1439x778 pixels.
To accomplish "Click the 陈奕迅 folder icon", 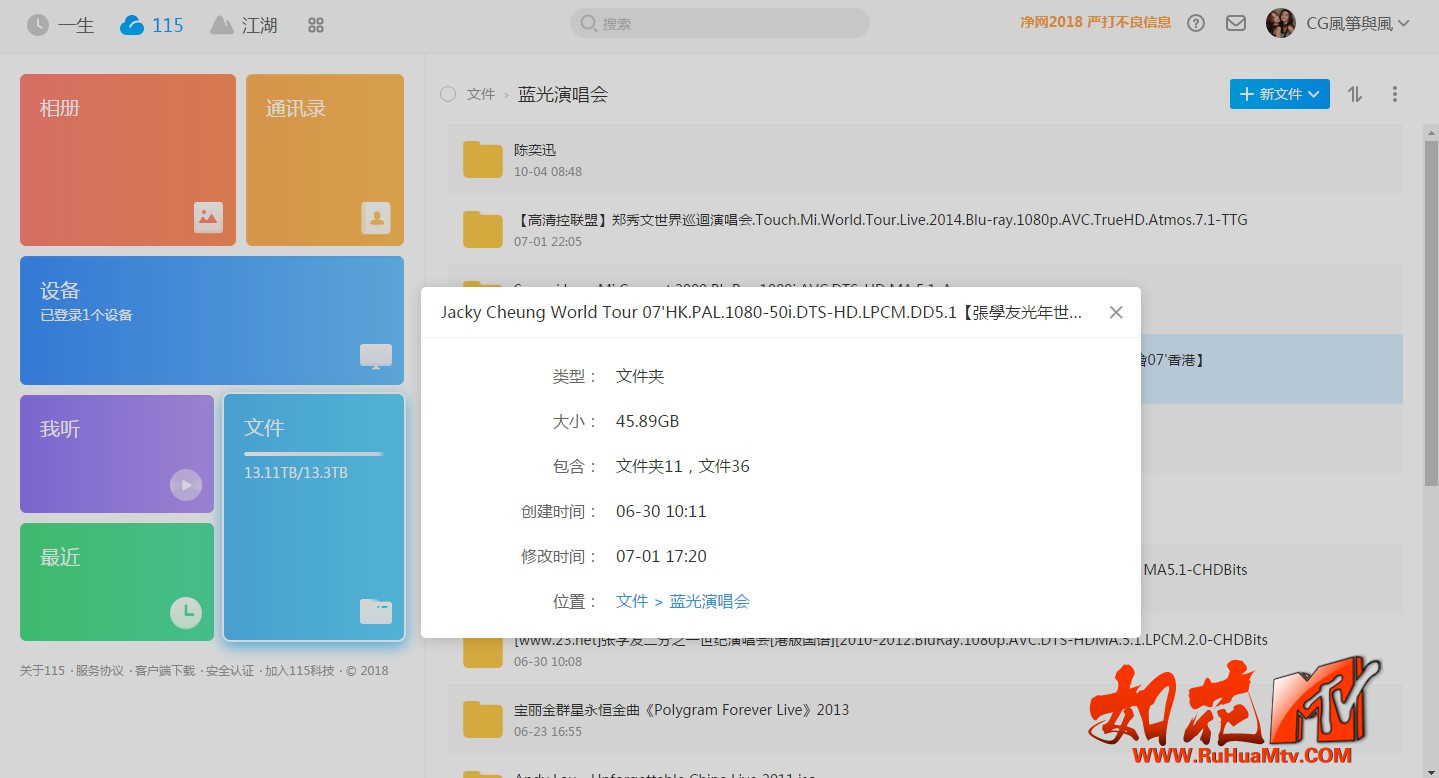I will tap(483, 160).
